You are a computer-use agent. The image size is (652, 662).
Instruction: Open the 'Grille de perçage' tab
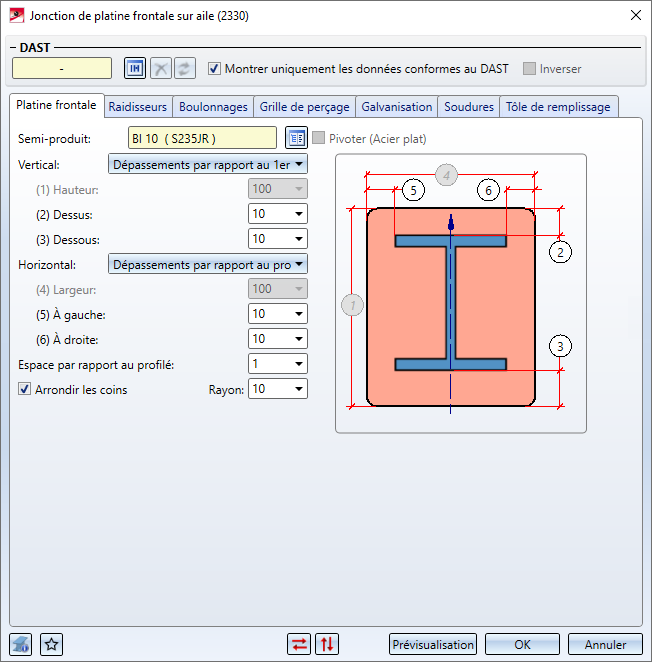coord(304,107)
